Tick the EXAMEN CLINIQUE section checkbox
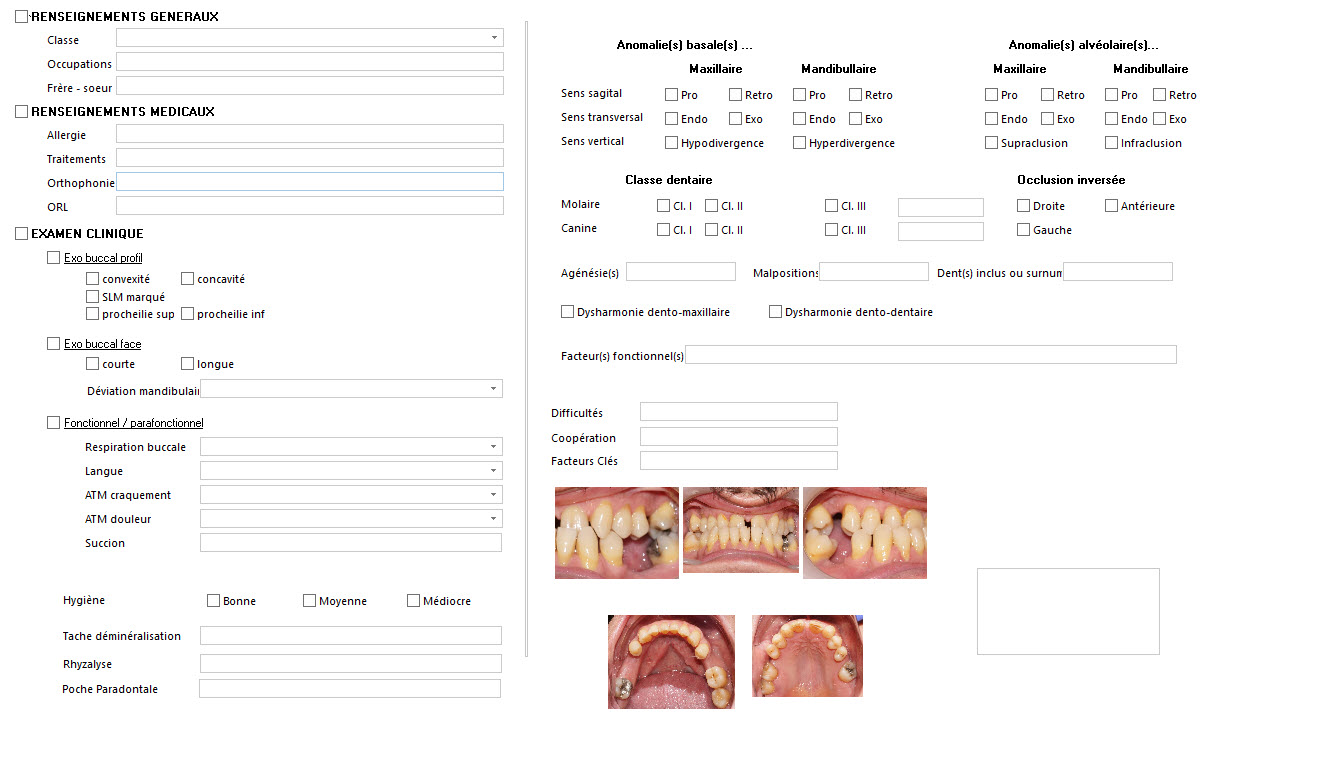This screenshot has height=782, width=1342. click(22, 234)
